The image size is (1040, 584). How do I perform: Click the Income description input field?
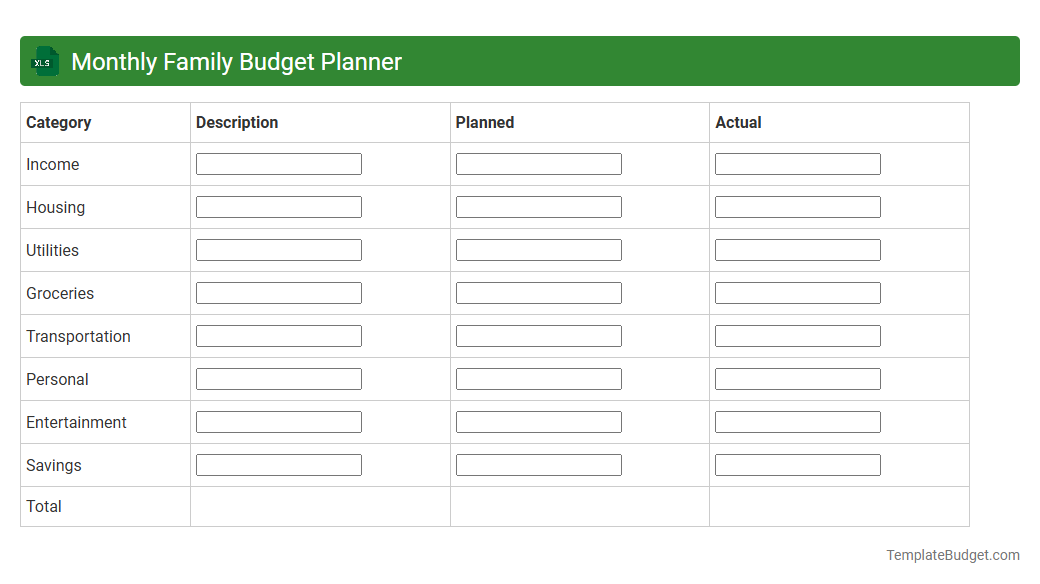coord(278,163)
